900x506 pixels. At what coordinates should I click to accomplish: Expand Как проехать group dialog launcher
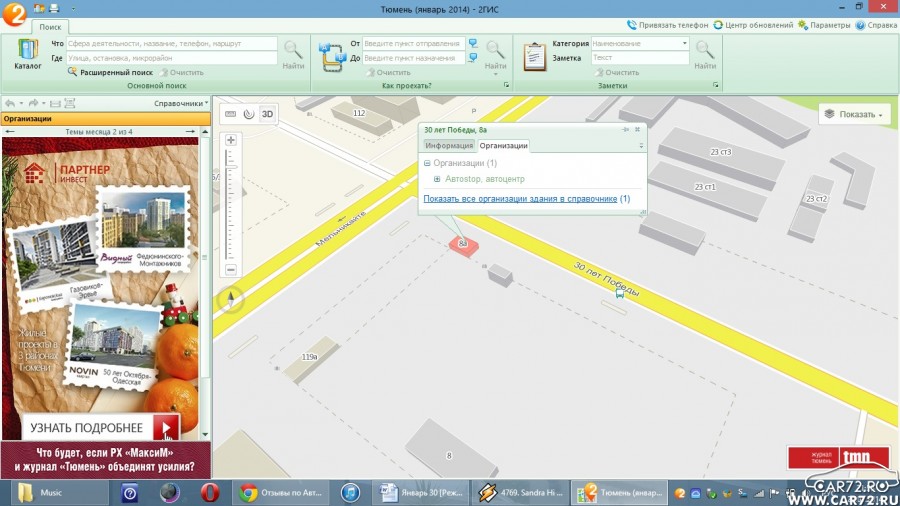point(506,85)
